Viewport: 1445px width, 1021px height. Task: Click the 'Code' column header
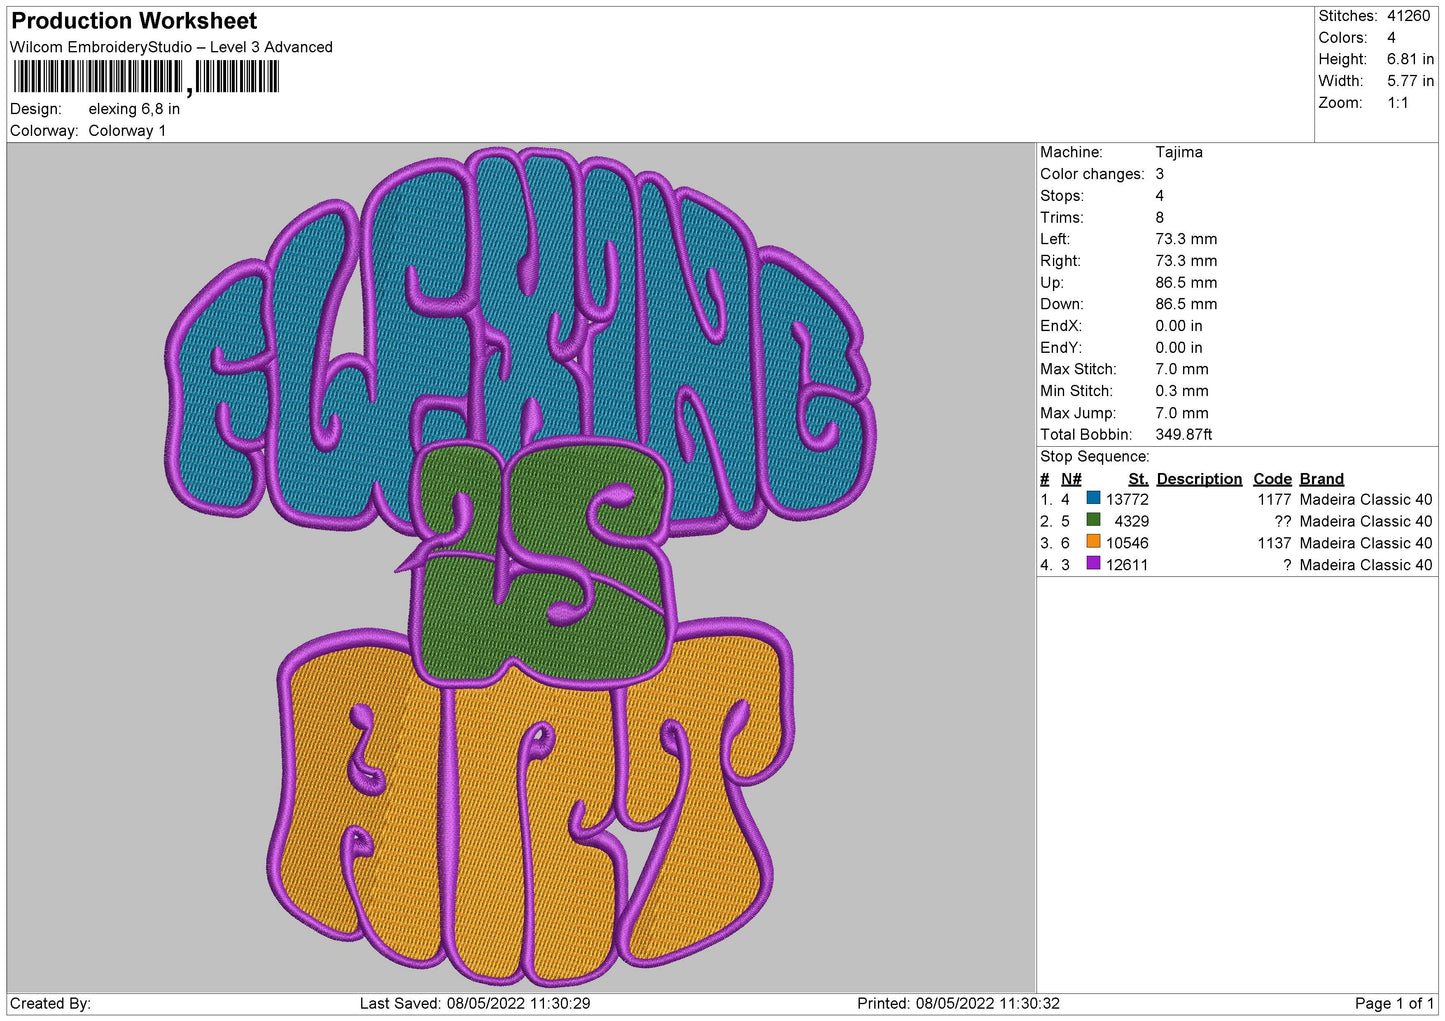point(1272,479)
